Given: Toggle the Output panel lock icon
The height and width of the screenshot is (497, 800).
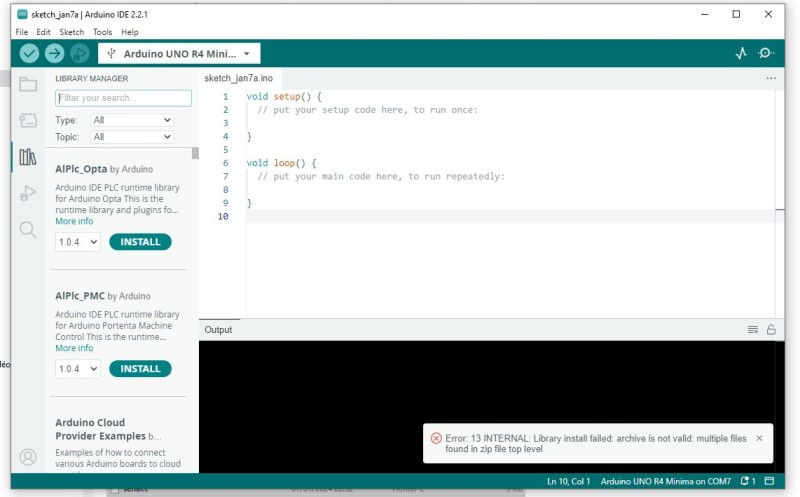Looking at the screenshot, I should [x=771, y=330].
